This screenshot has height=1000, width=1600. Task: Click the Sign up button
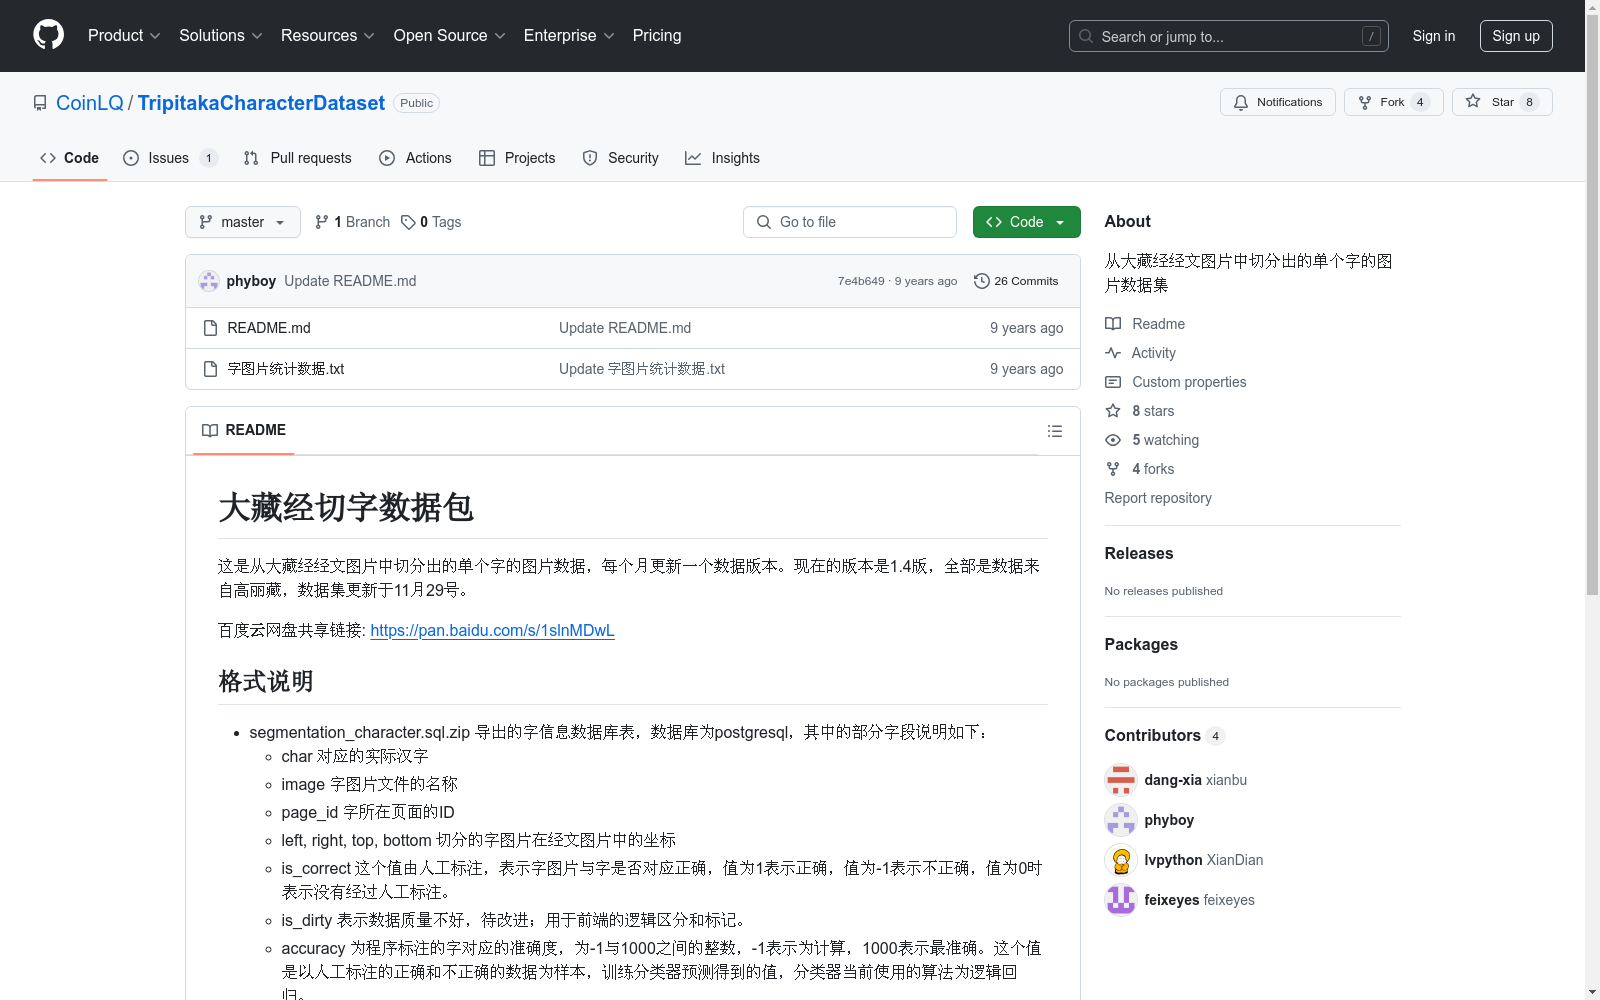click(1516, 36)
